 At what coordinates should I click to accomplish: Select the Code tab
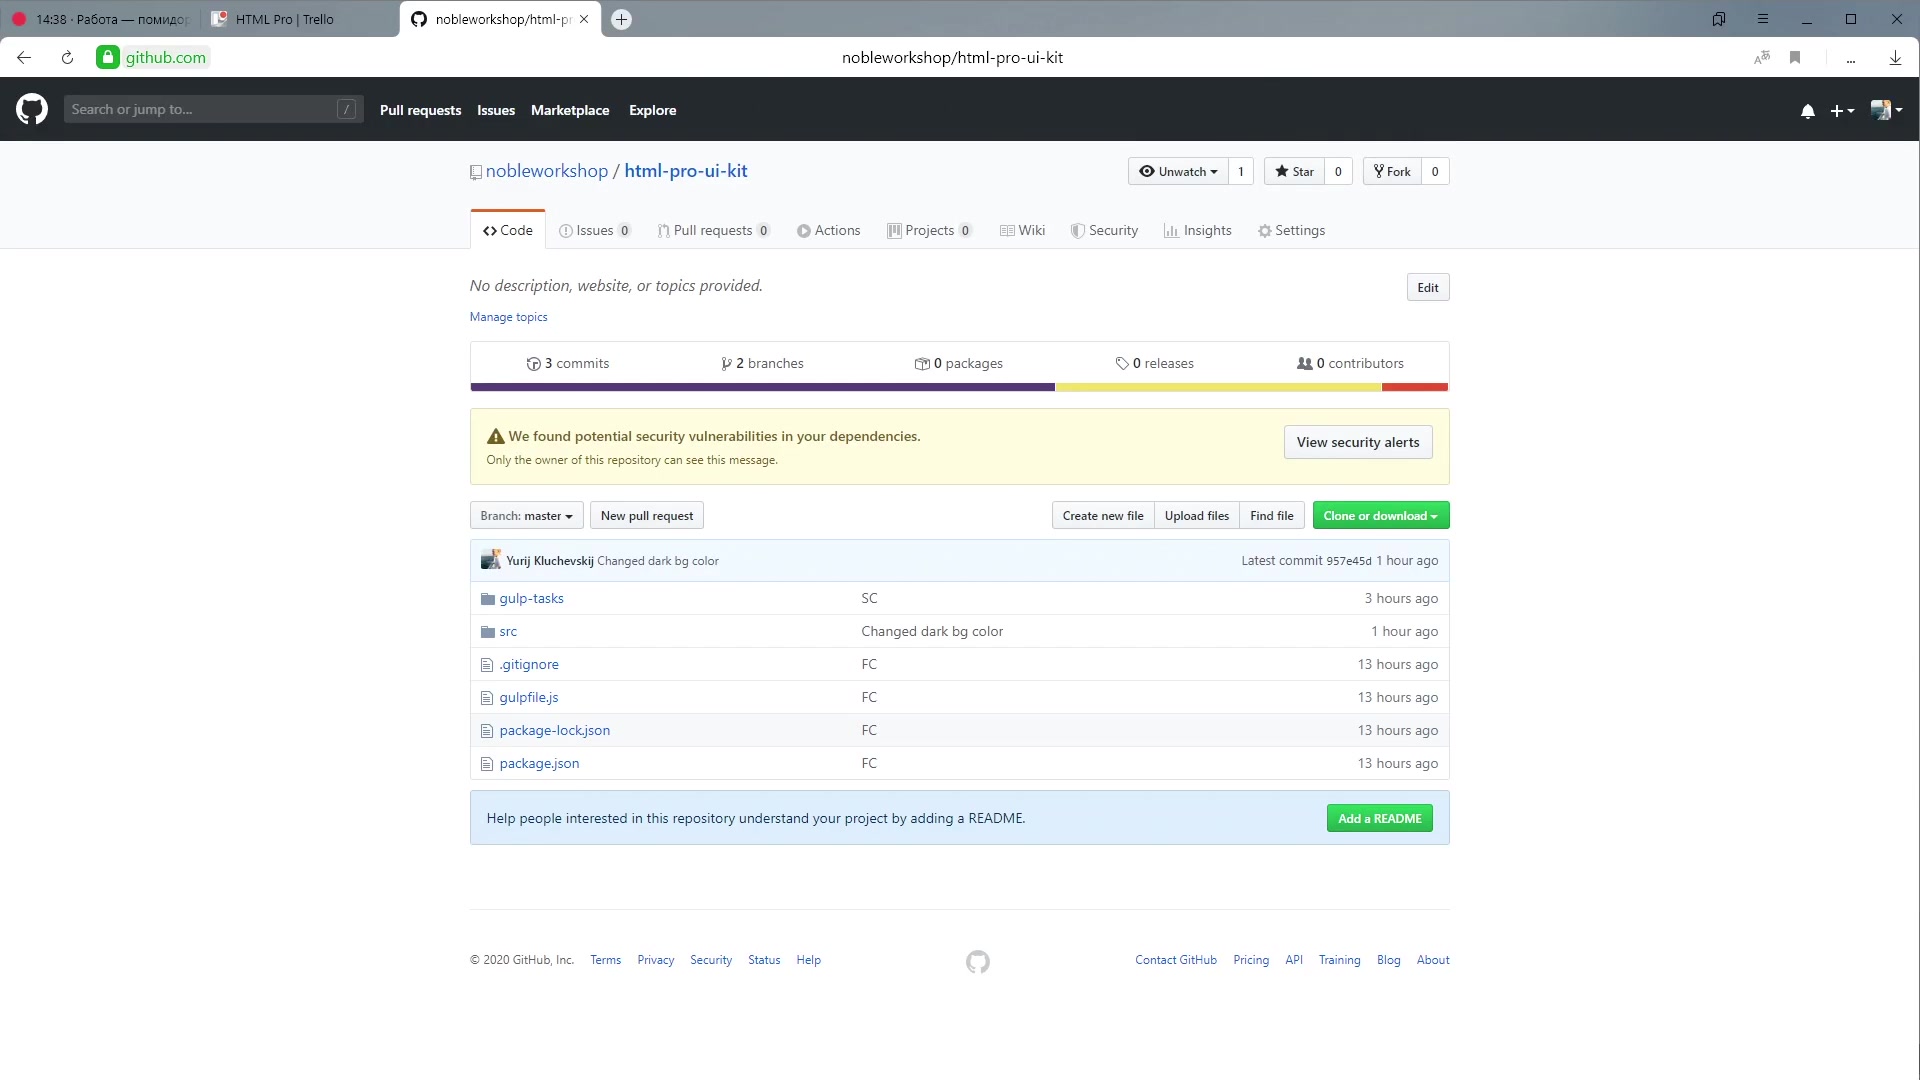click(x=508, y=230)
